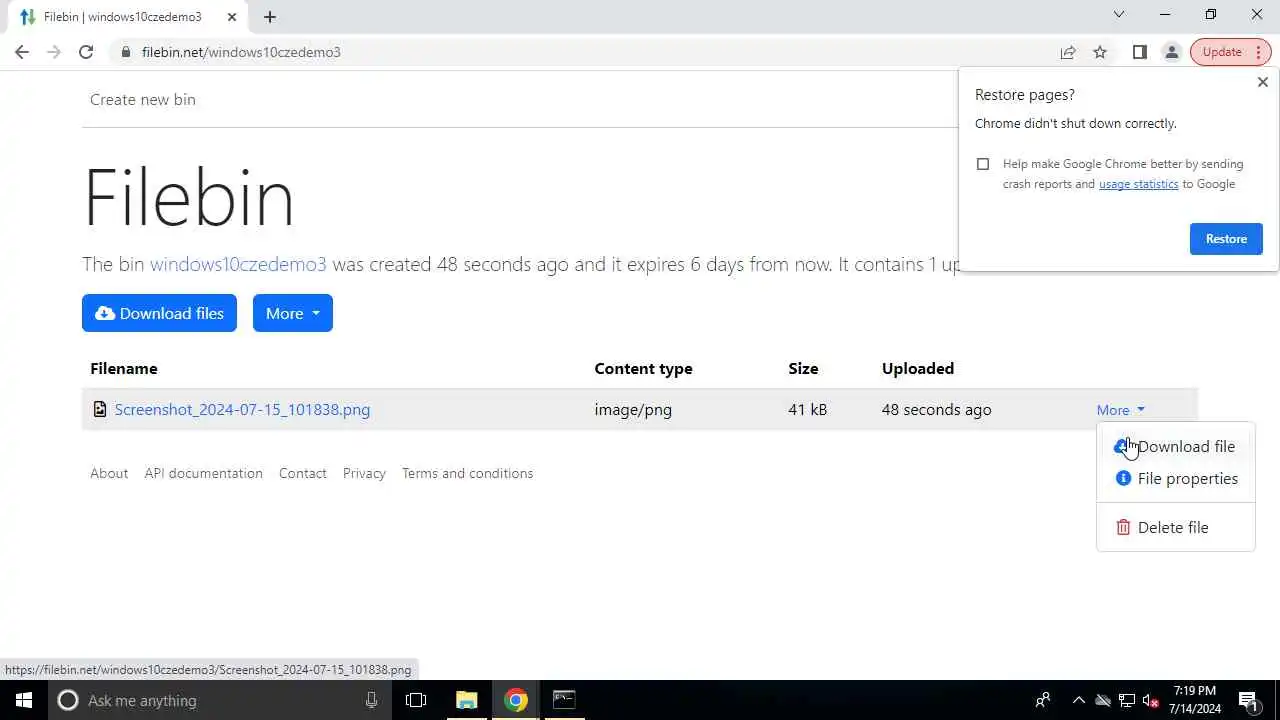
Task: Click the People icon in system tray
Action: (x=1043, y=700)
